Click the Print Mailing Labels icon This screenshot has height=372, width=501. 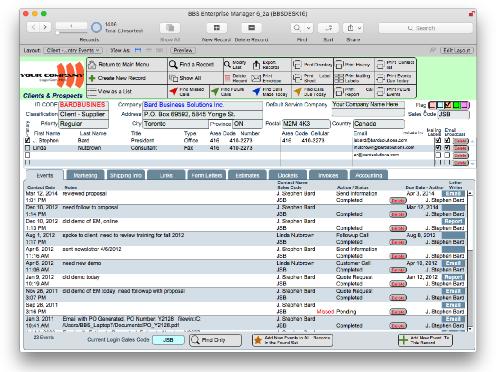(x=339, y=78)
